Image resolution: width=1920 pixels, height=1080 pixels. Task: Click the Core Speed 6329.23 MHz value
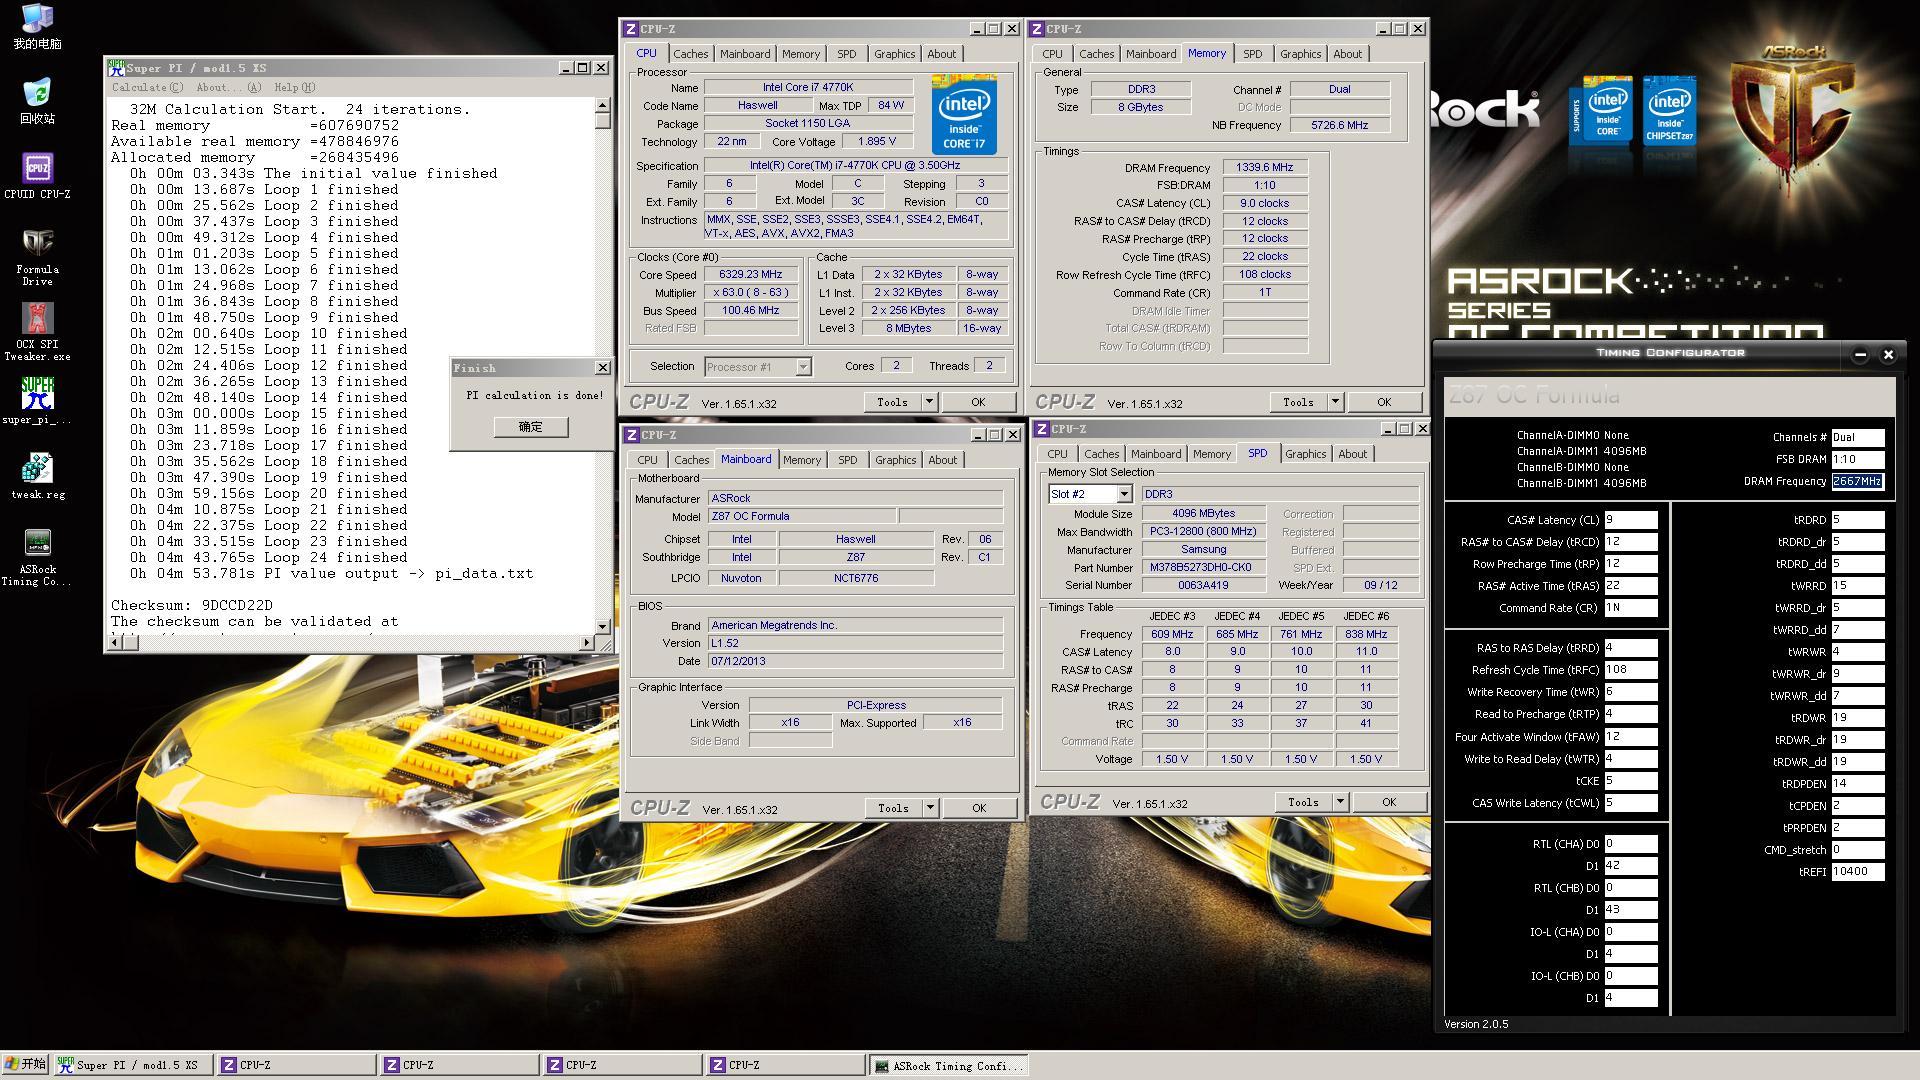pos(750,275)
